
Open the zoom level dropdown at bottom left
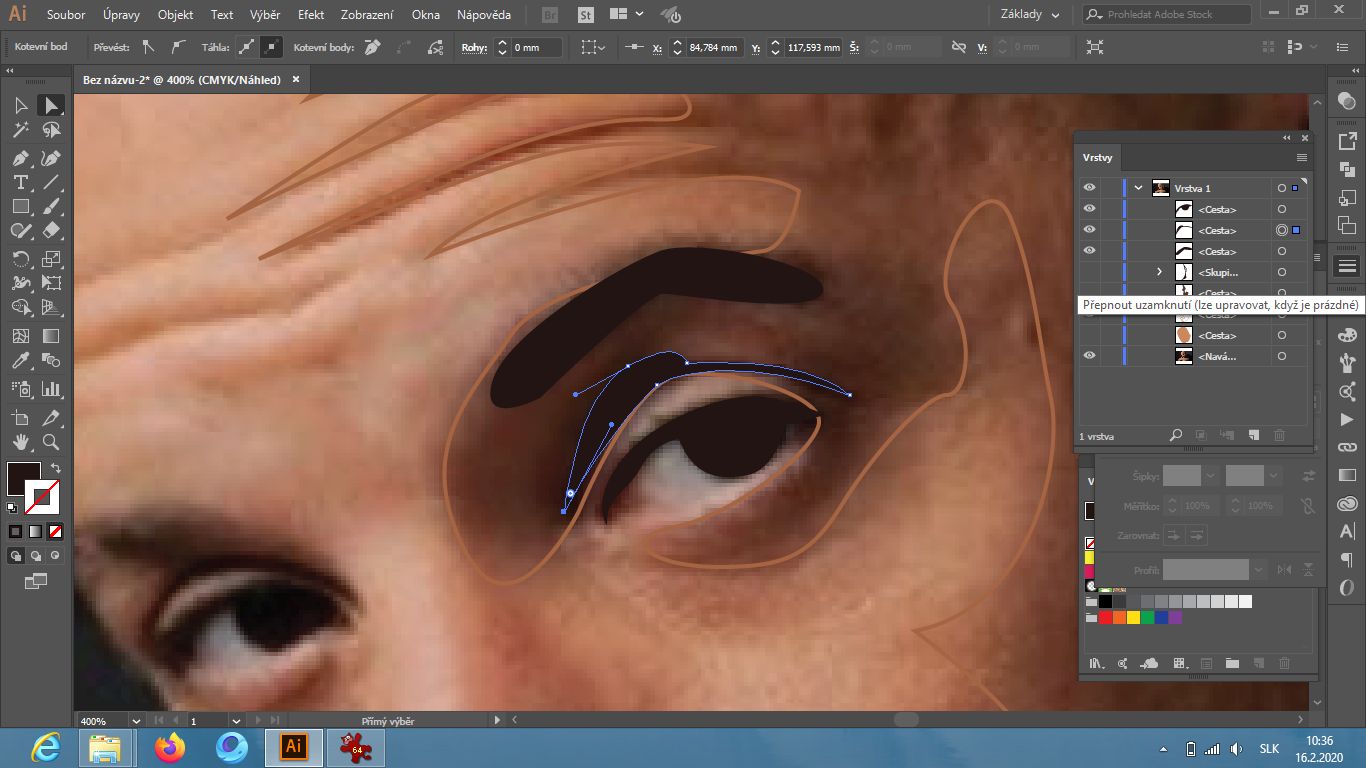(137, 720)
